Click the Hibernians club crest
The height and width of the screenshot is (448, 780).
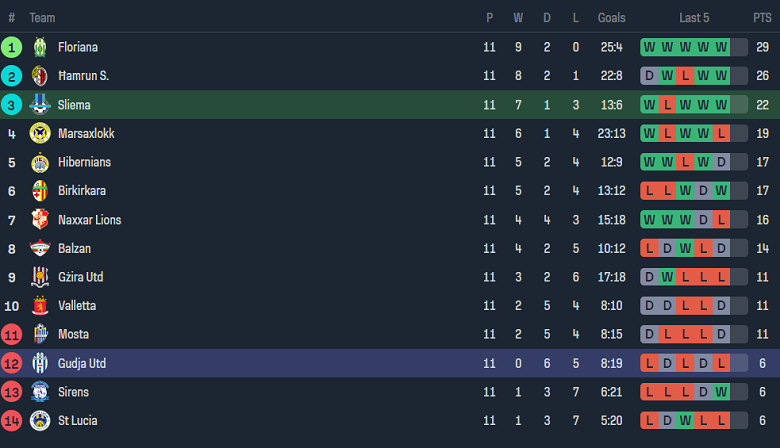point(40,162)
